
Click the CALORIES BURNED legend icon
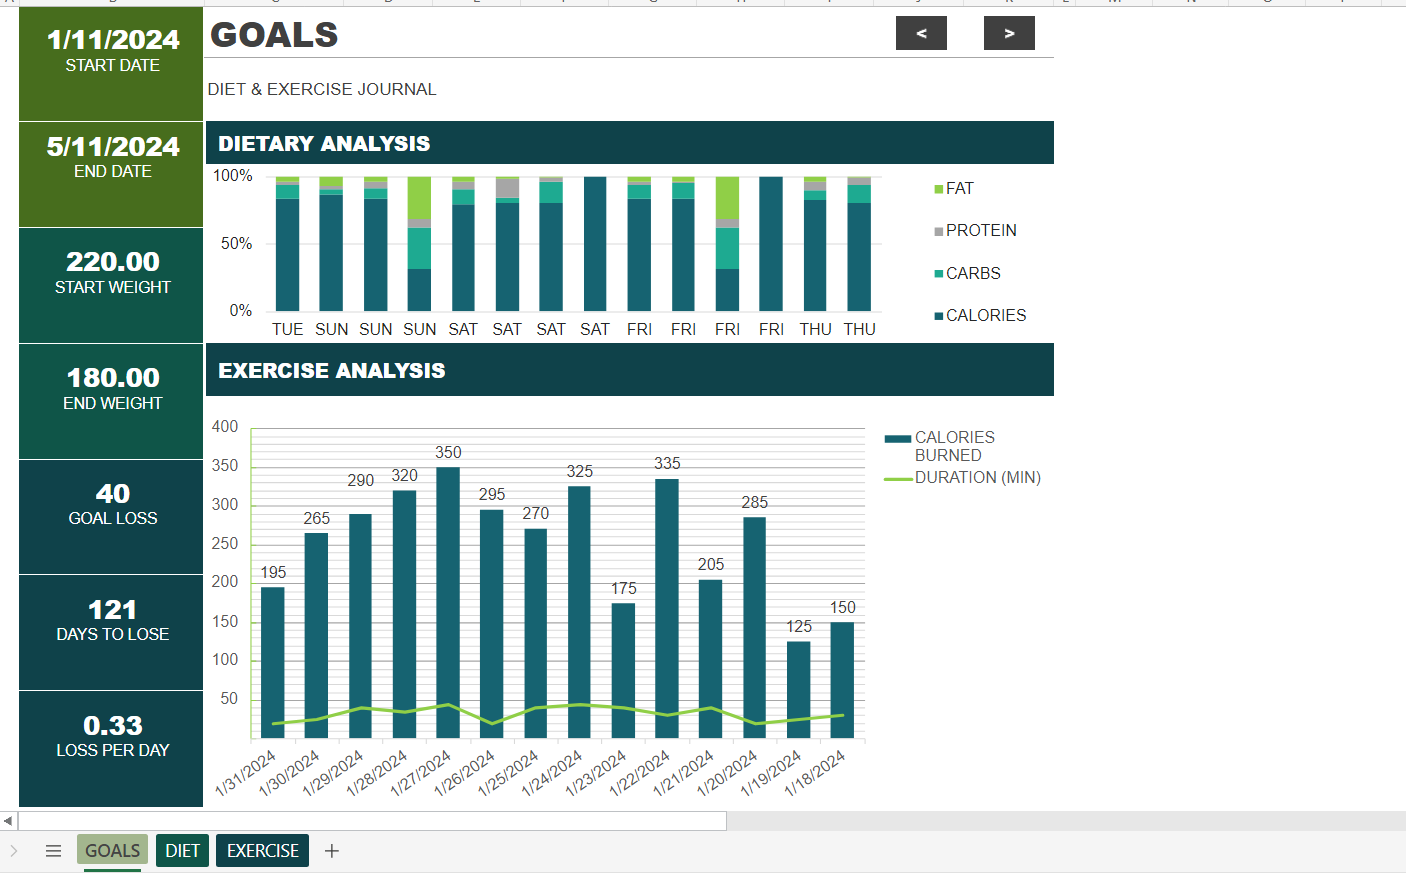(x=897, y=437)
